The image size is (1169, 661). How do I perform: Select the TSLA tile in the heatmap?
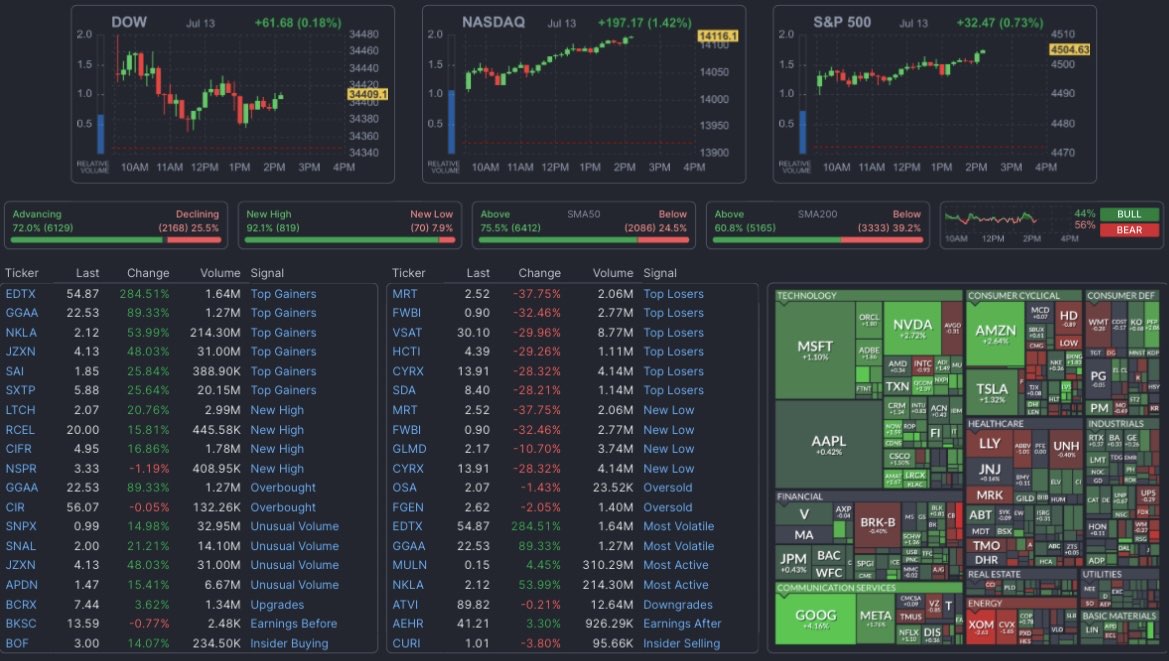(992, 392)
